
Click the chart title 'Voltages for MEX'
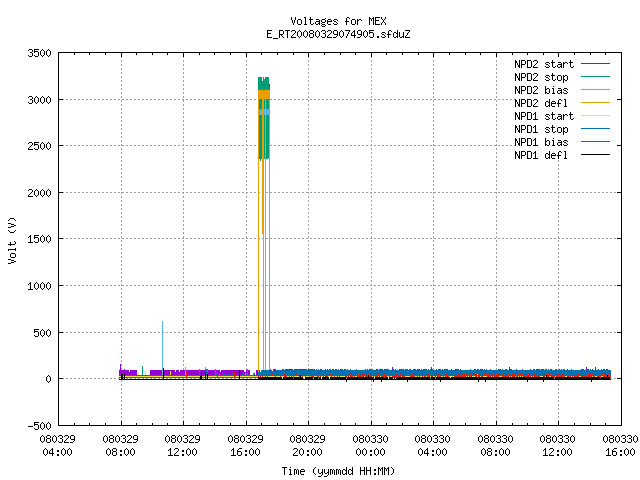[338, 21]
